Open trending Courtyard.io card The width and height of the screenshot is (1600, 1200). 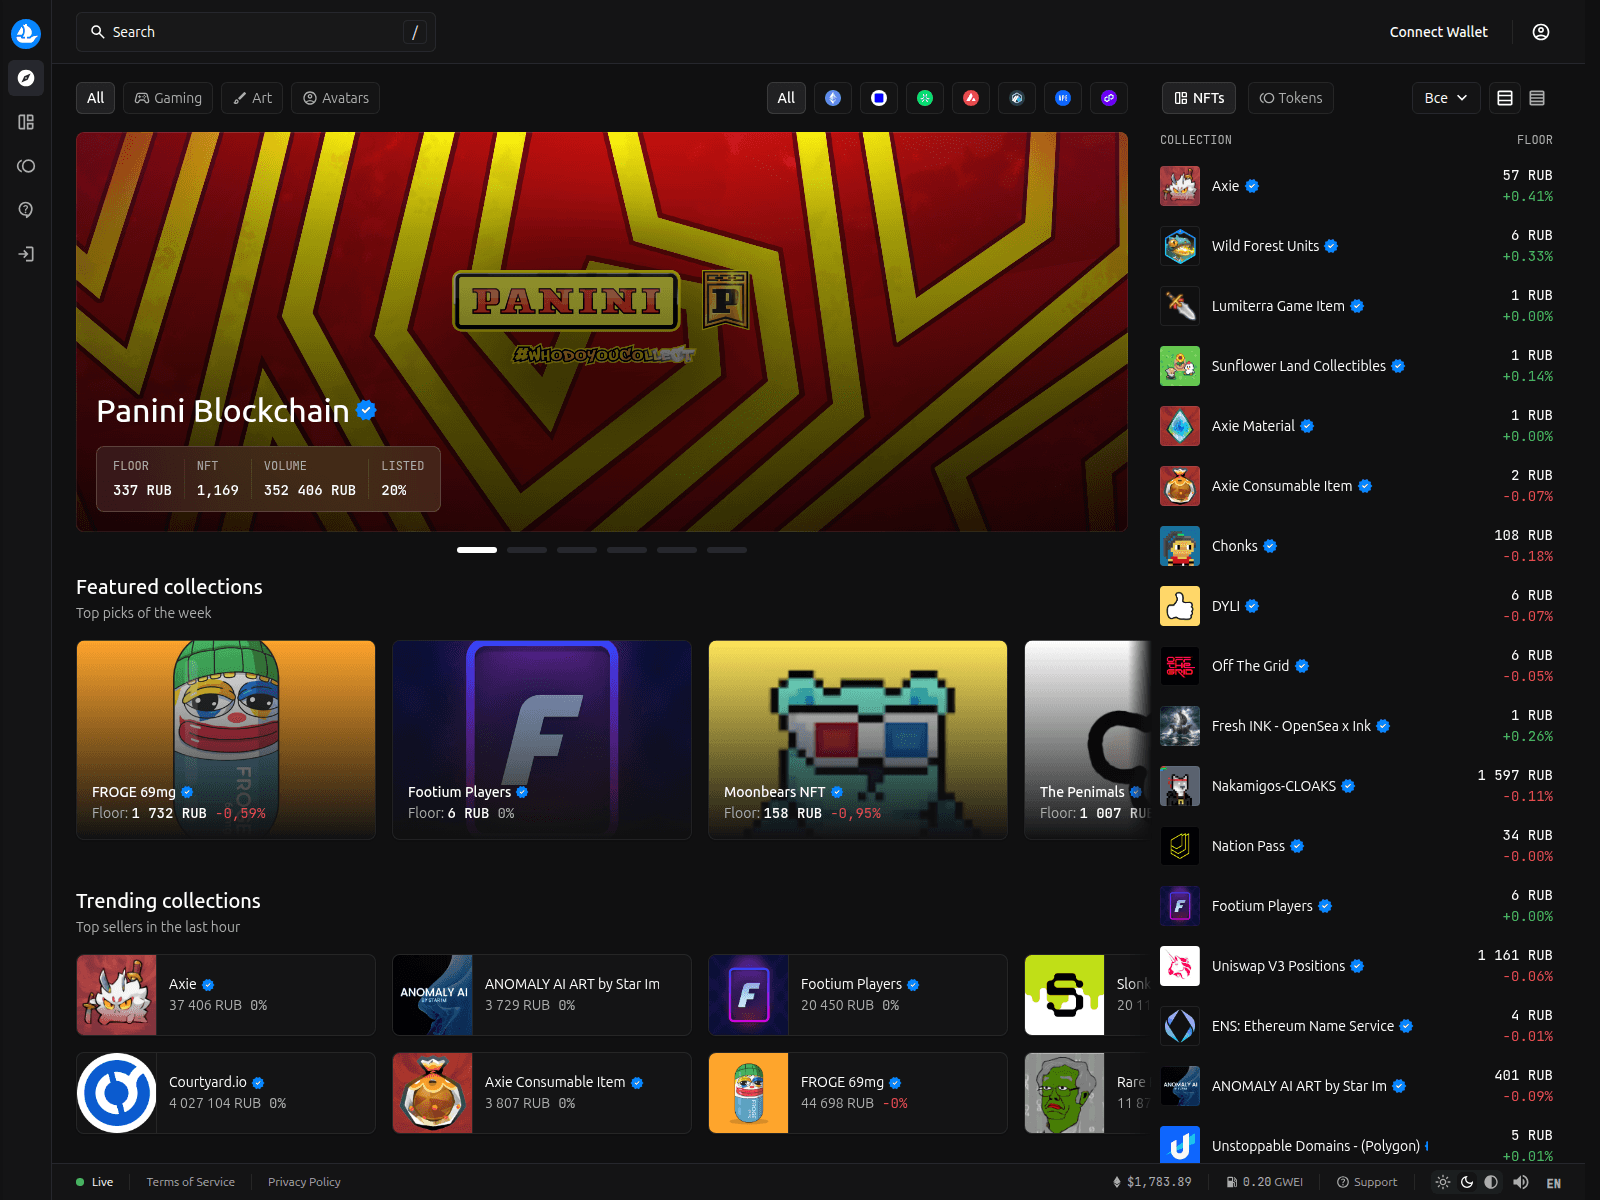(x=226, y=1093)
